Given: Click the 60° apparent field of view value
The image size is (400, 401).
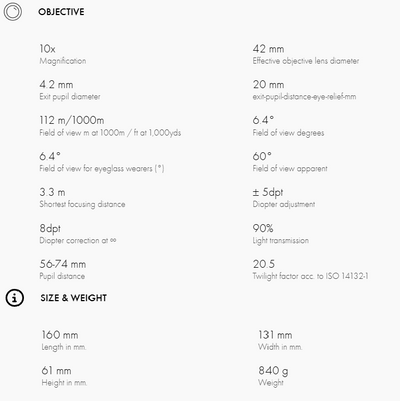Looking at the screenshot, I should point(262,156).
